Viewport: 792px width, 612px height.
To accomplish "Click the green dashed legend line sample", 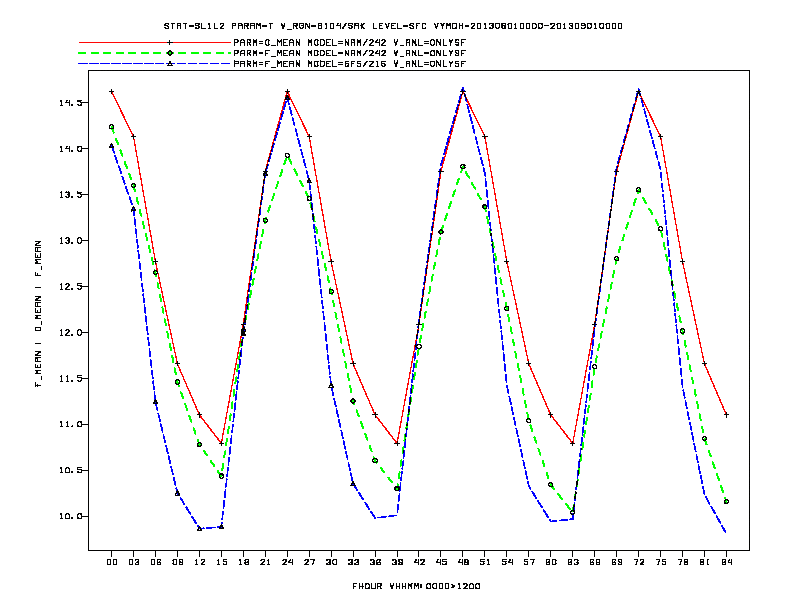I will (154, 53).
